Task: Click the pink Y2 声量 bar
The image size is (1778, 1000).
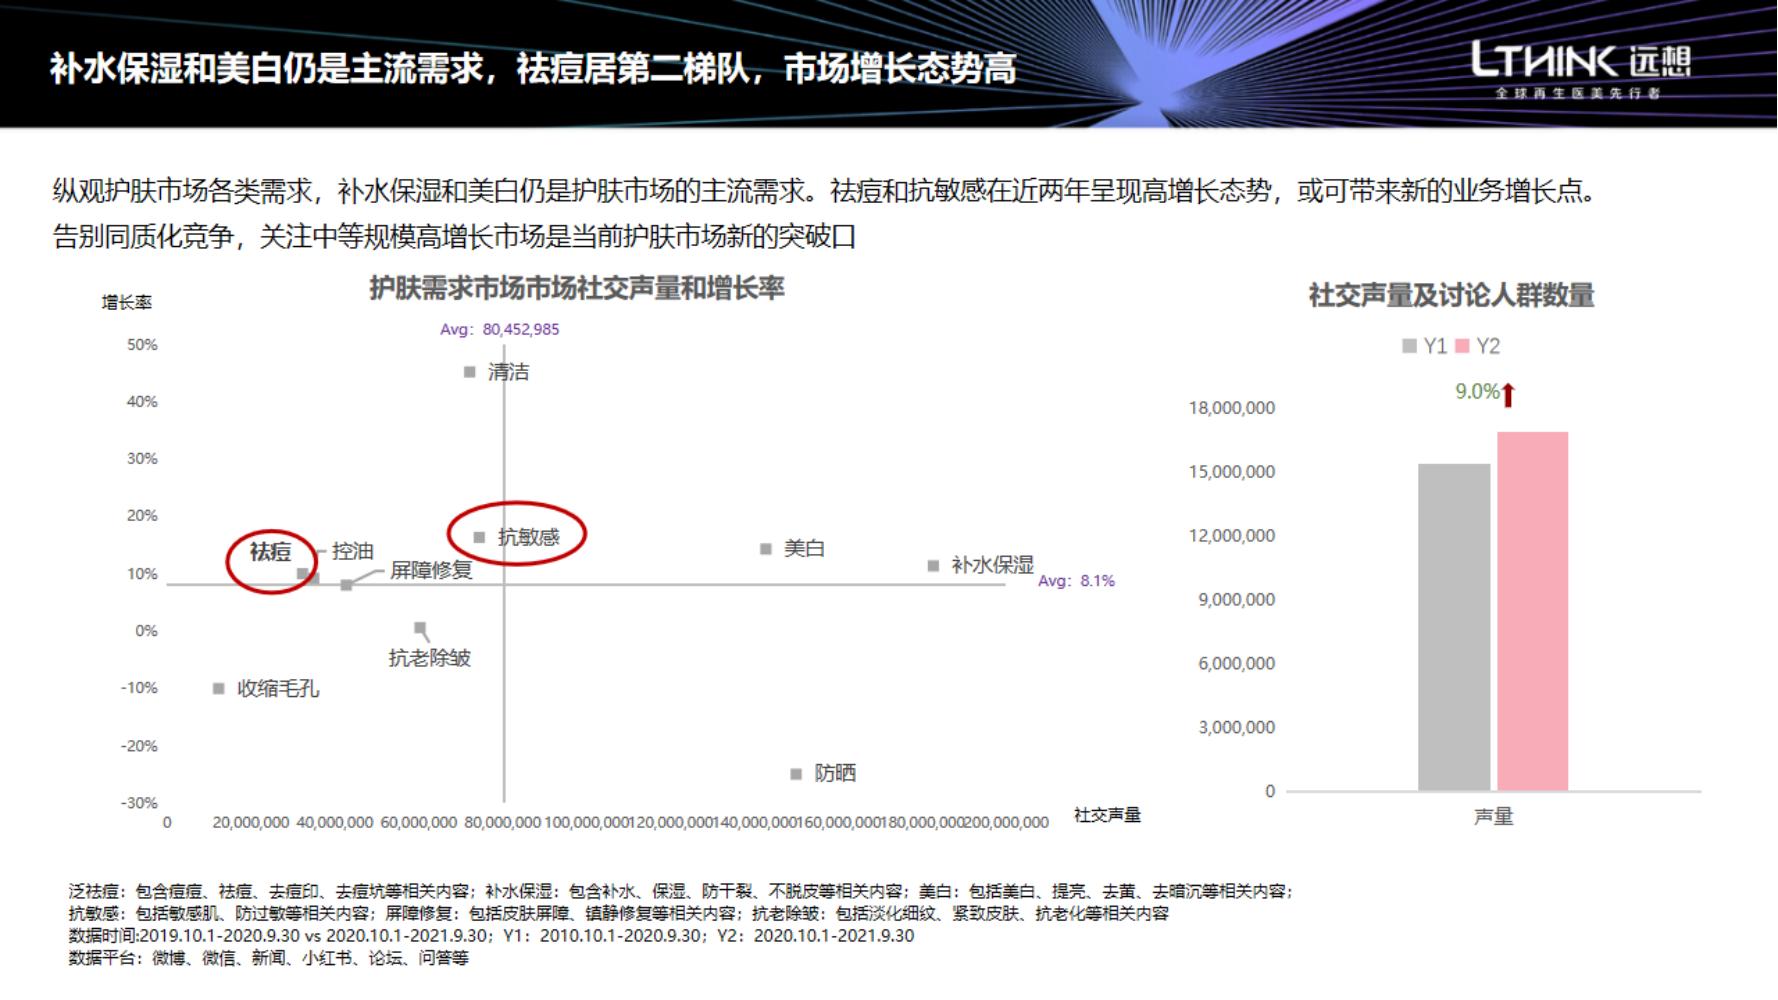Action: 1532,611
